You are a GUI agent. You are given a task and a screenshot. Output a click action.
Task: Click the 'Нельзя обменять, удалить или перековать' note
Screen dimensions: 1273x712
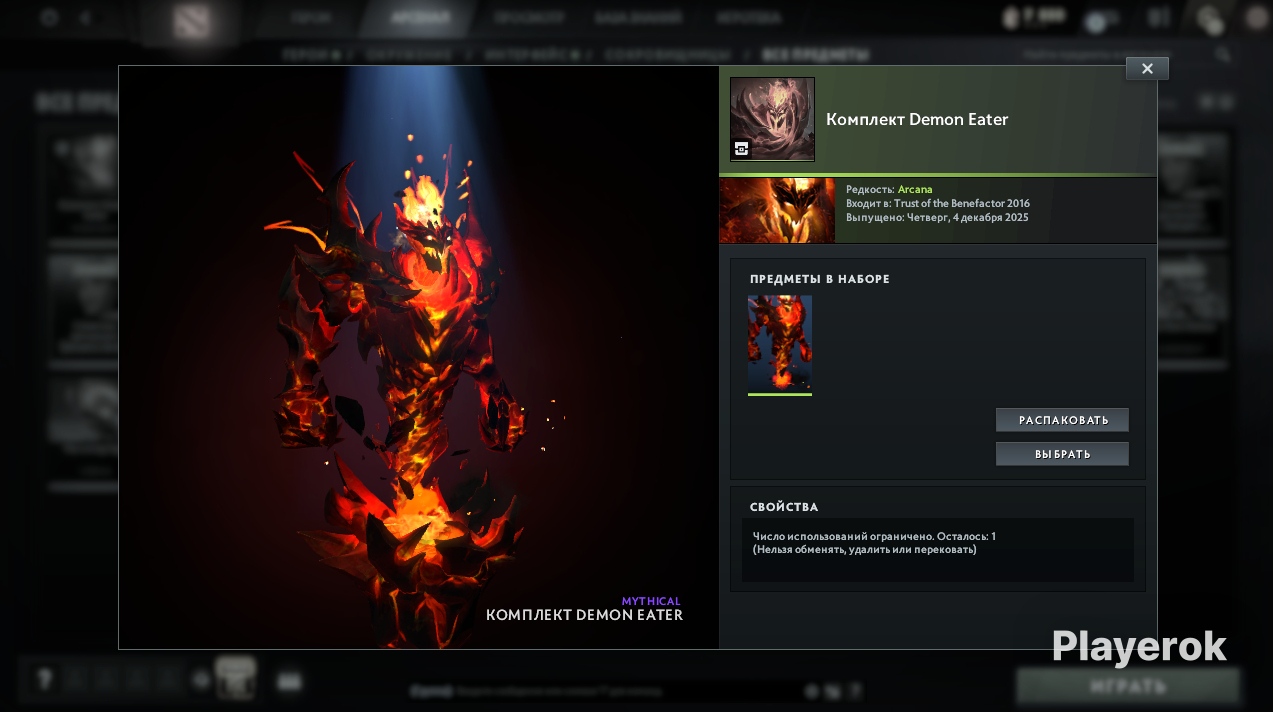(865, 549)
